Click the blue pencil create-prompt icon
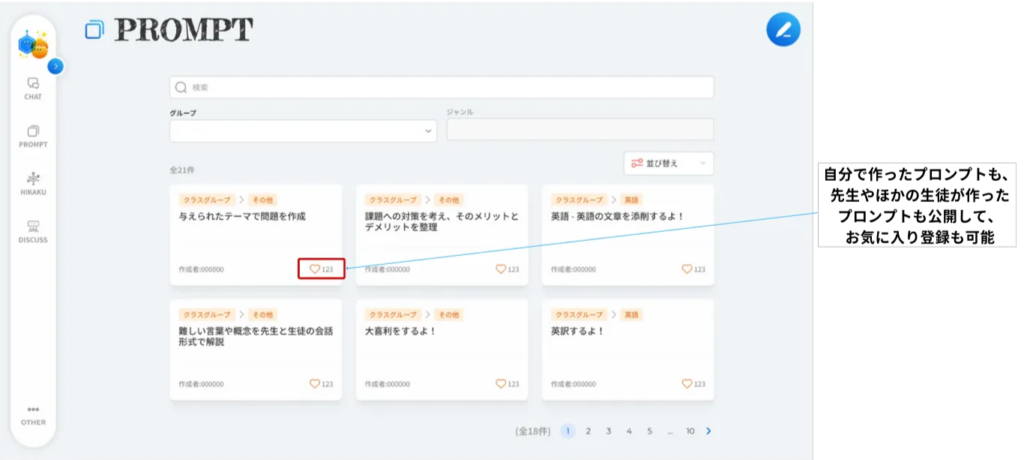The height and width of the screenshot is (460, 1024). (783, 30)
